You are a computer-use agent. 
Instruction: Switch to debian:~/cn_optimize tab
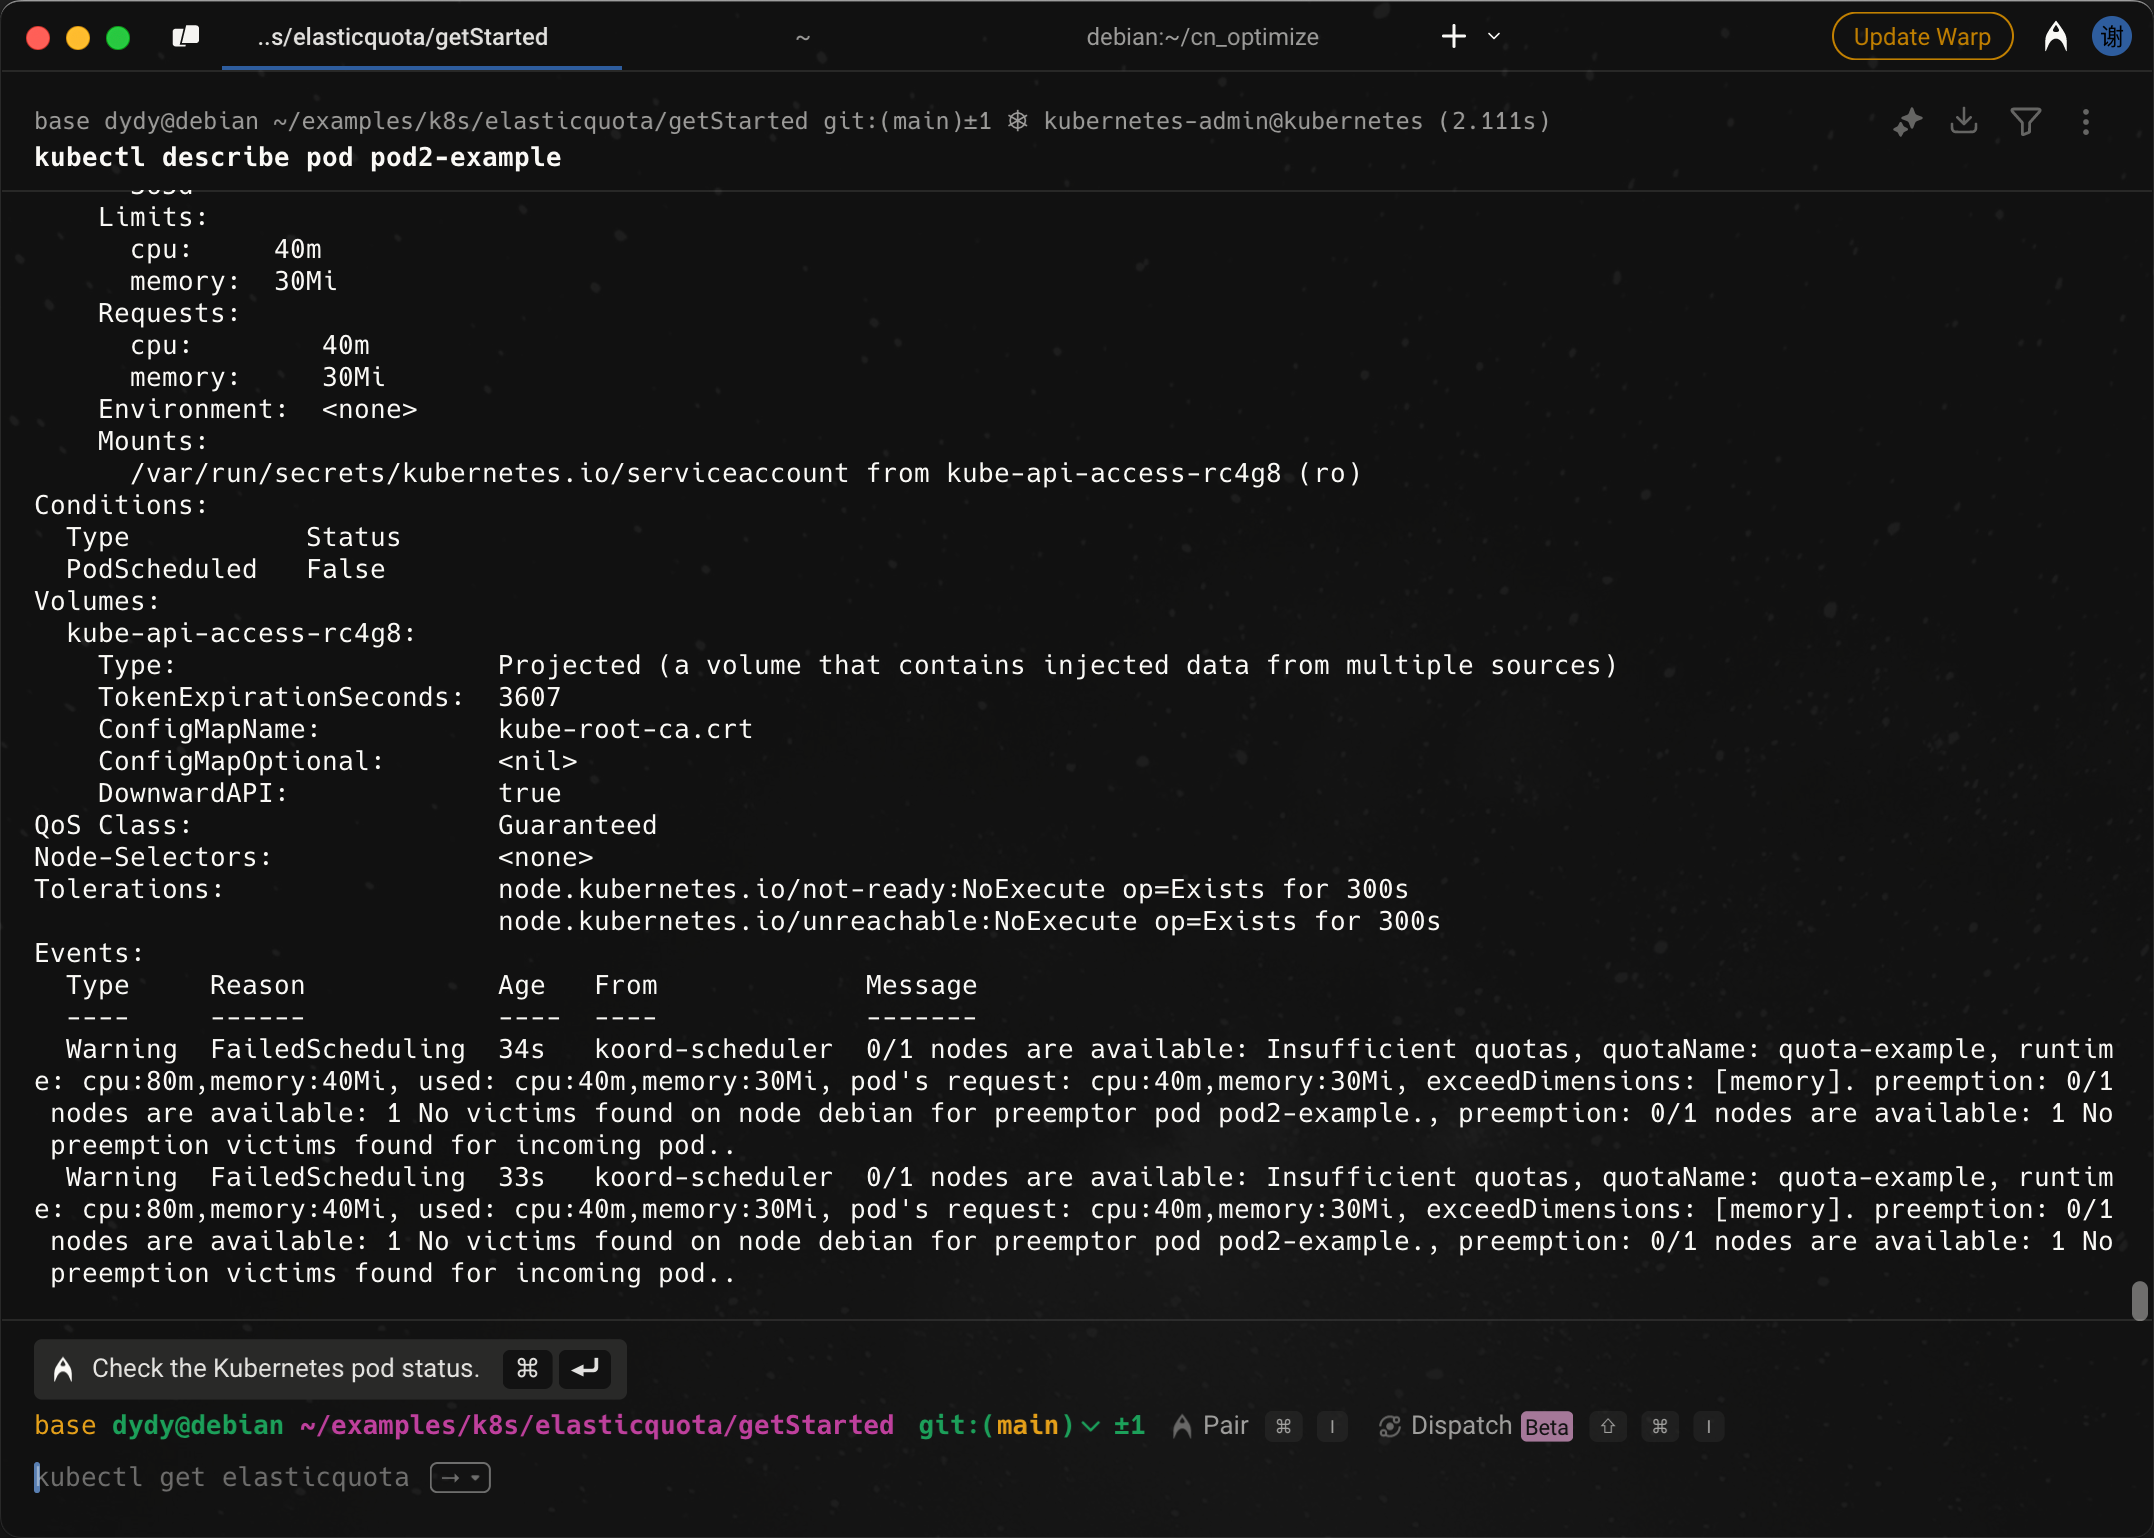coord(1202,37)
